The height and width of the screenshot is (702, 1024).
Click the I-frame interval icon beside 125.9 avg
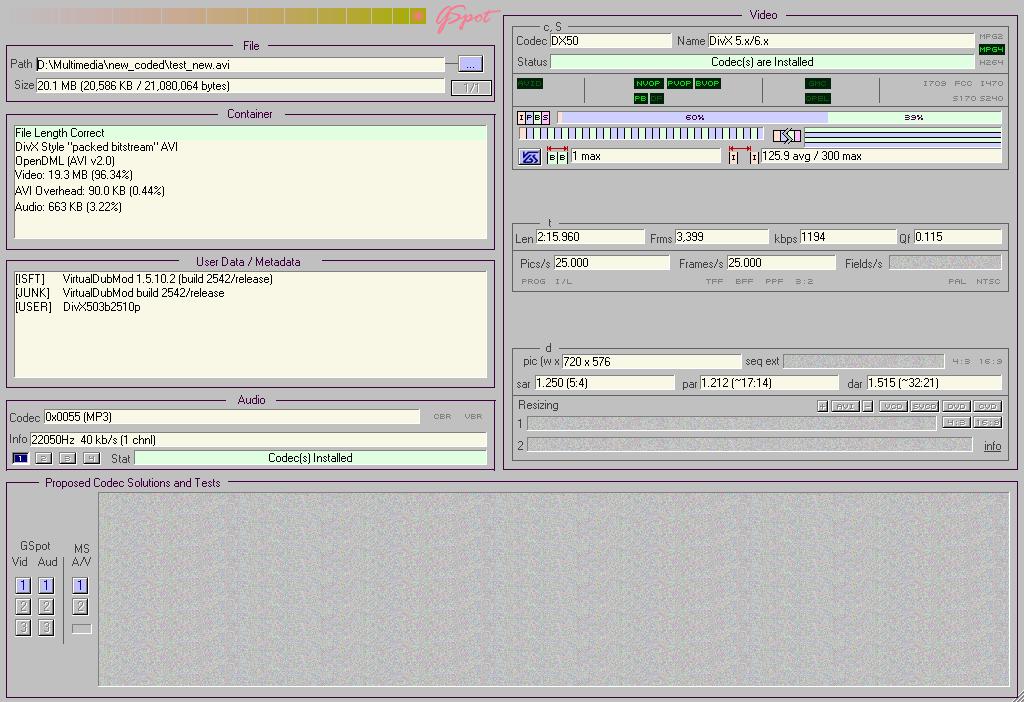(744, 156)
